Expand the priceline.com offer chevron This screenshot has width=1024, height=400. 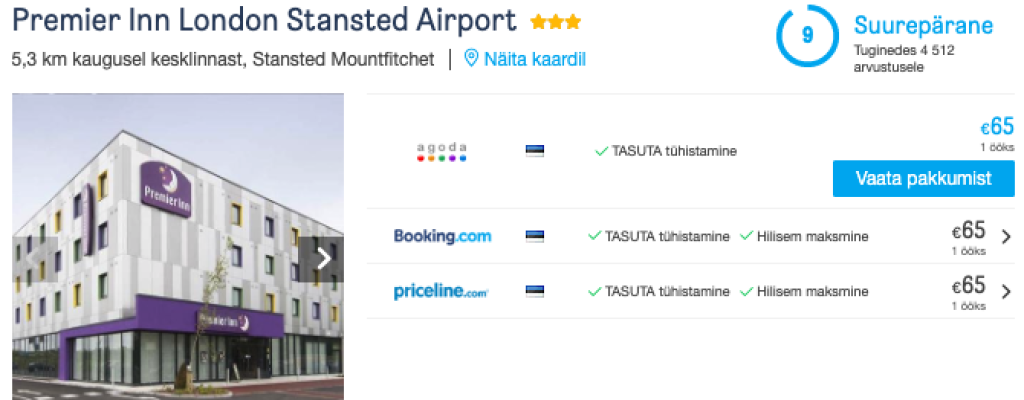[x=1005, y=292]
